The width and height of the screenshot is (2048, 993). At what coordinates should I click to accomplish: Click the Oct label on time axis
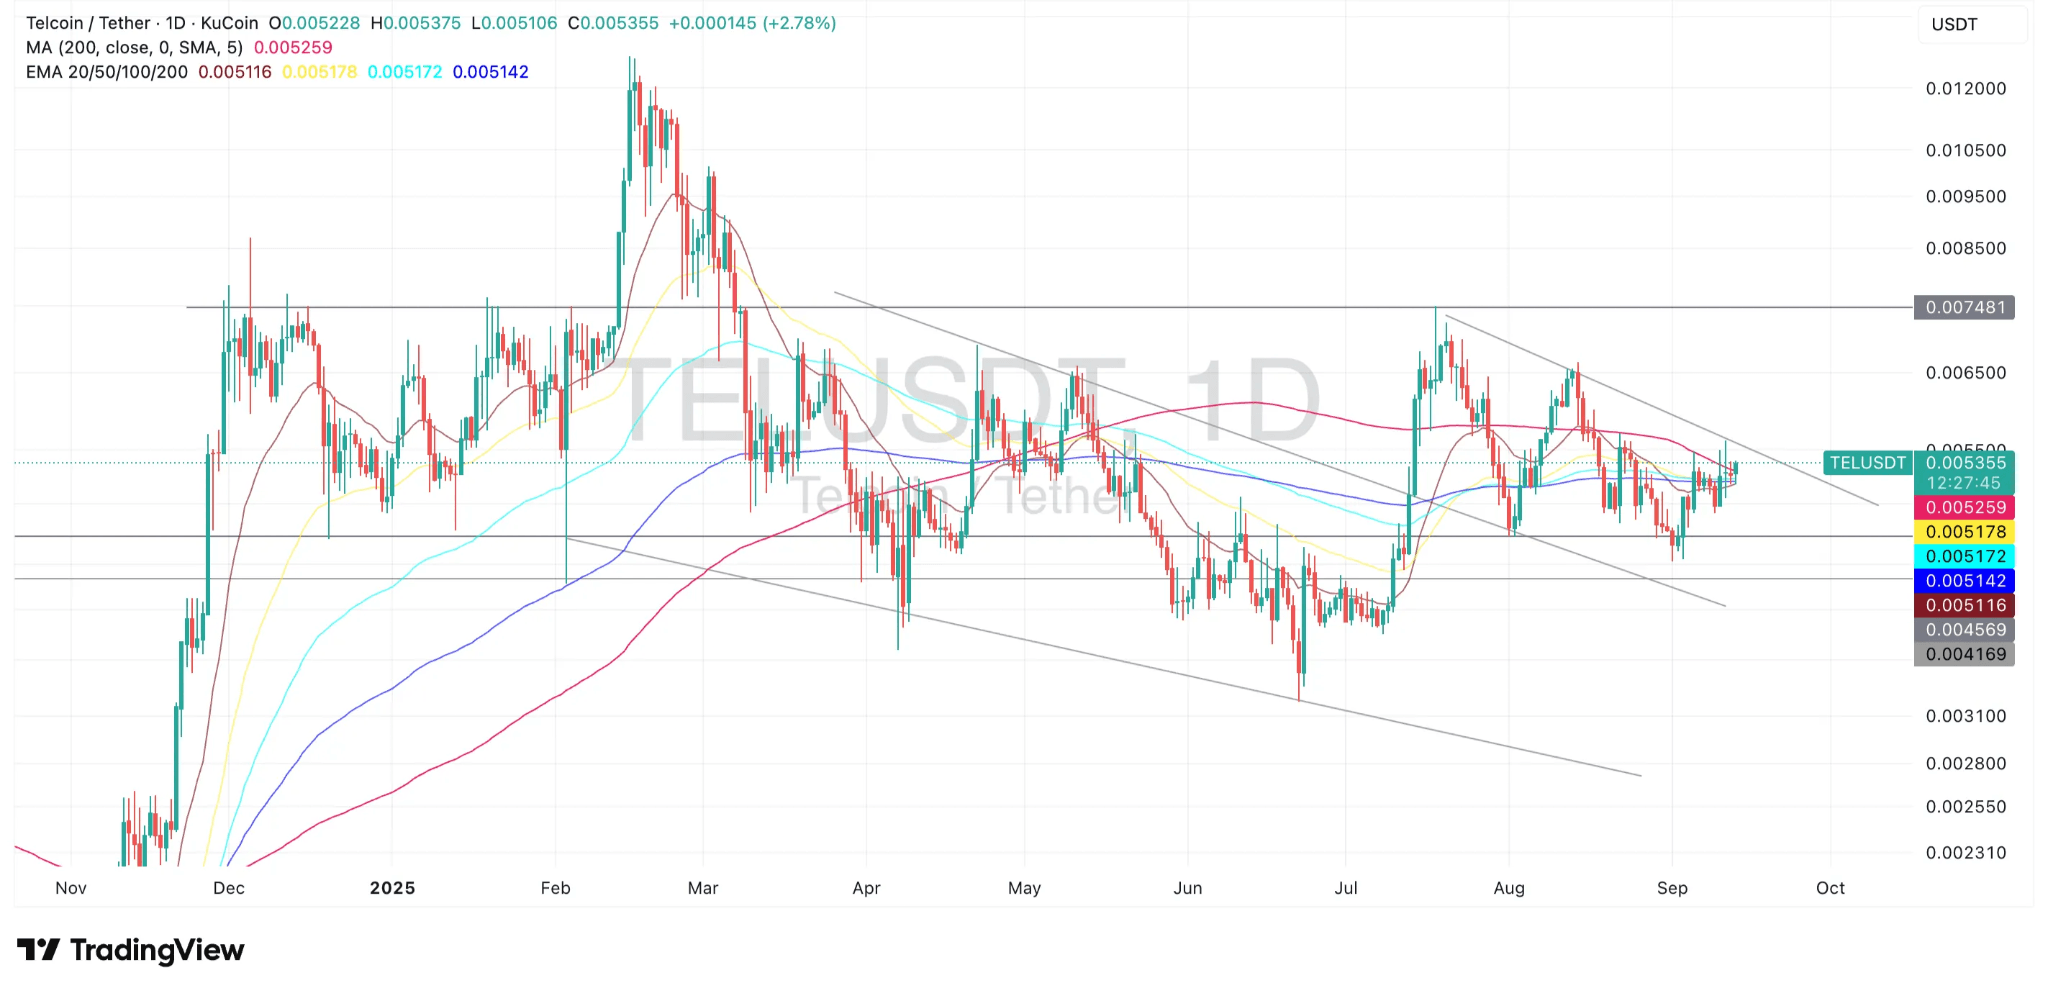coord(1831,888)
